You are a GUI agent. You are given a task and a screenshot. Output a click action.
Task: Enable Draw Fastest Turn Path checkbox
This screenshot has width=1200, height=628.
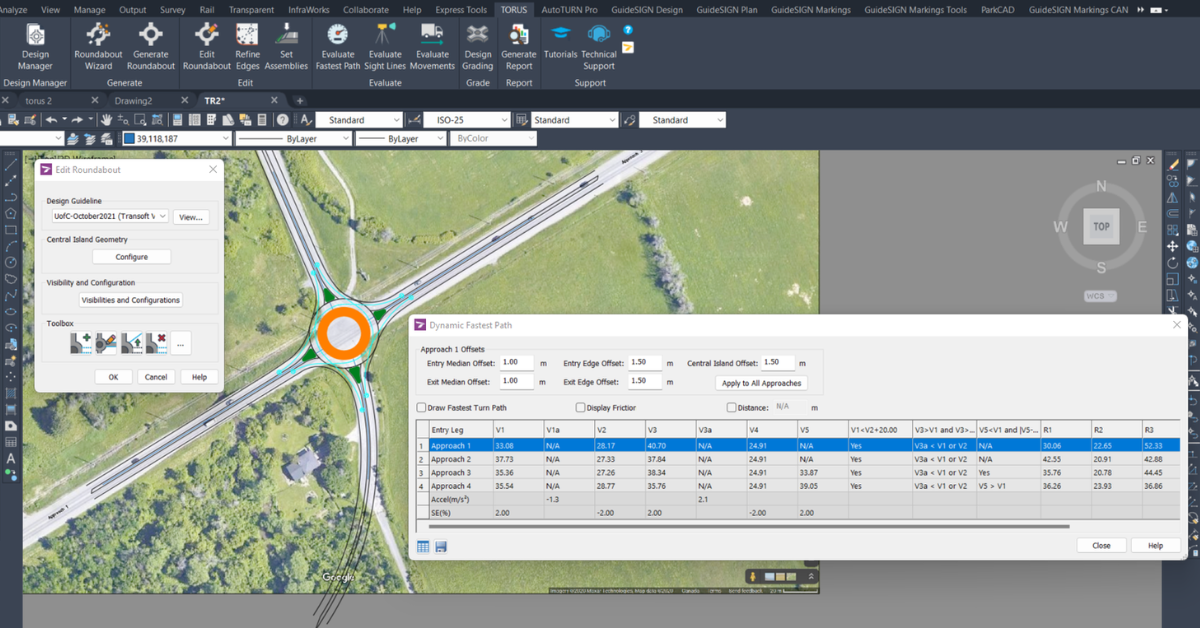point(421,407)
